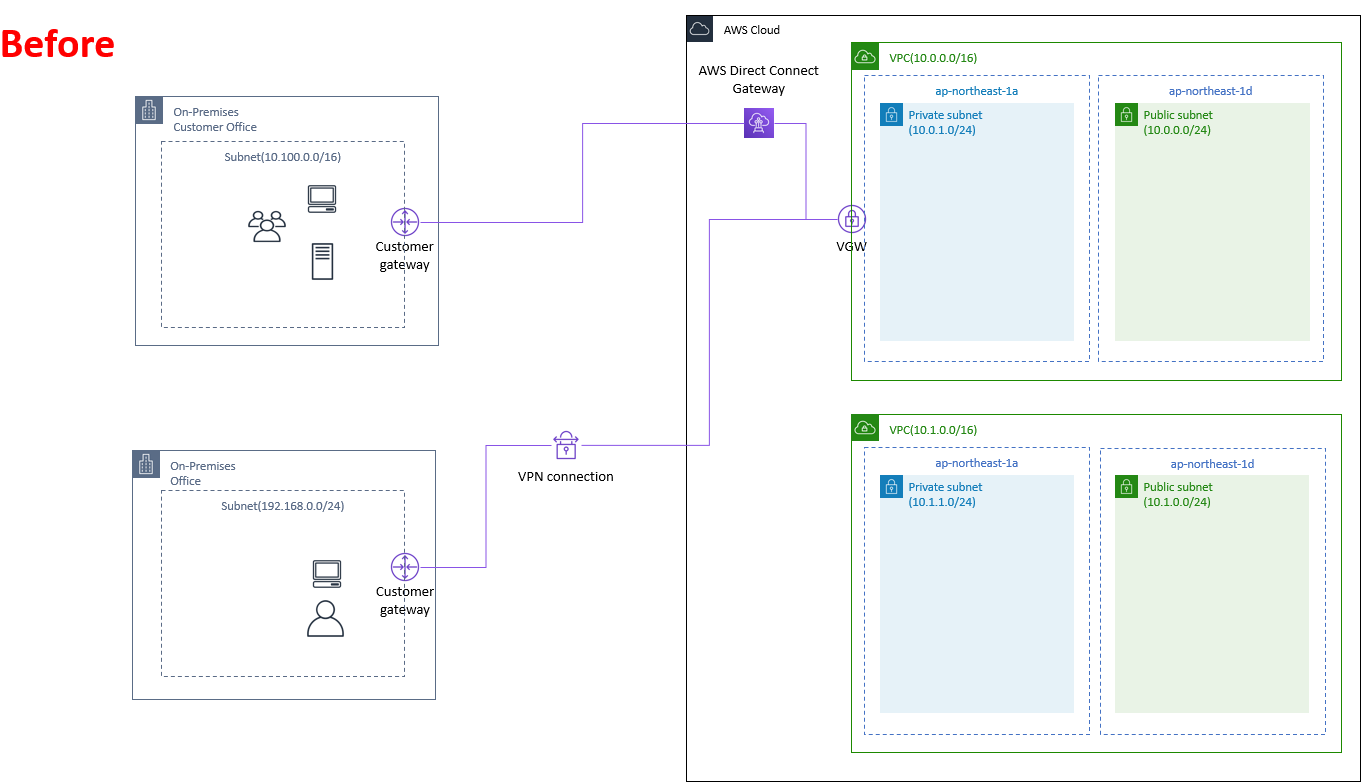Screen dimensions: 1367x784
Task: Click 'ap-northeast-1d' label in VPC 10.0.0.0/16
Action: pos(1211,91)
